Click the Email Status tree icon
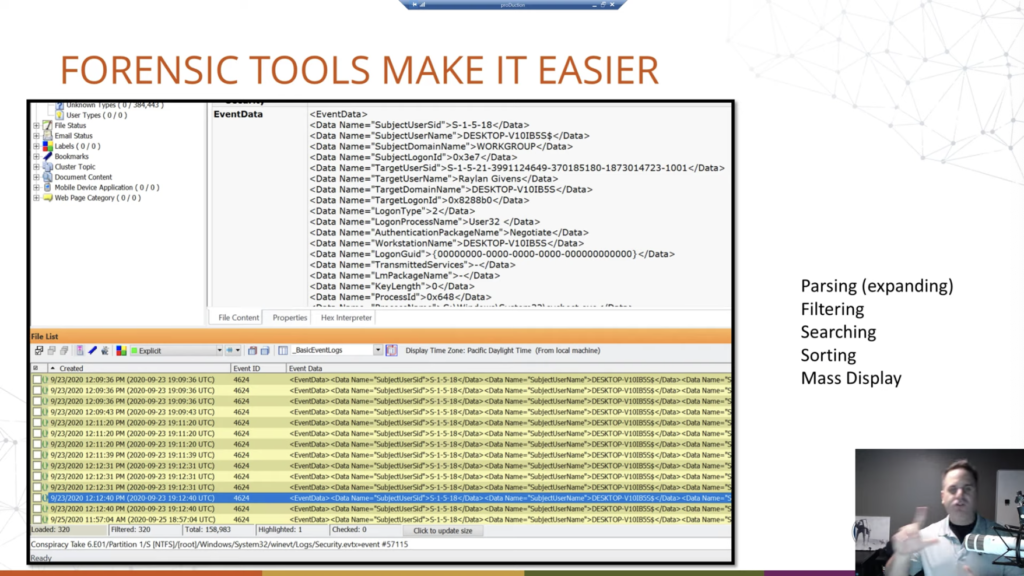The height and width of the screenshot is (576, 1024). pos(47,136)
